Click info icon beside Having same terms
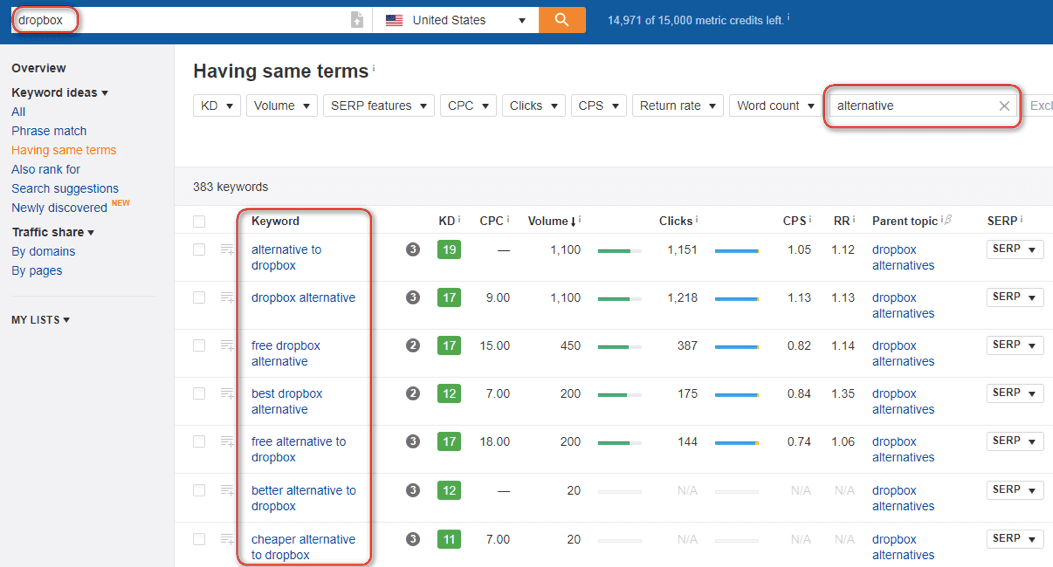 (374, 68)
